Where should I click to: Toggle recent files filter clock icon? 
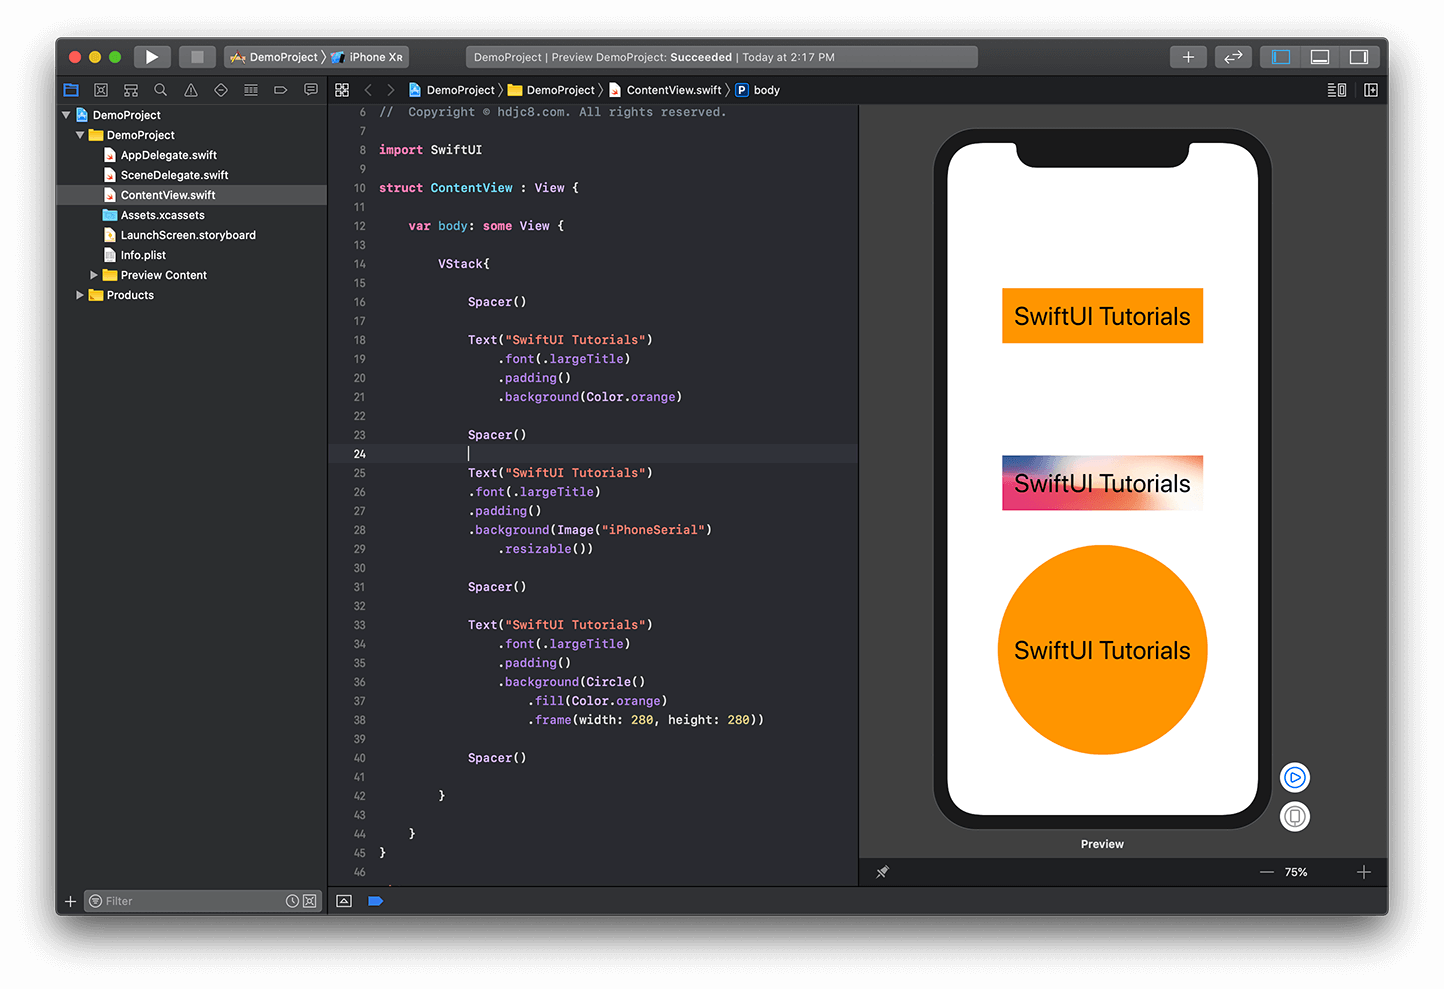point(292,901)
